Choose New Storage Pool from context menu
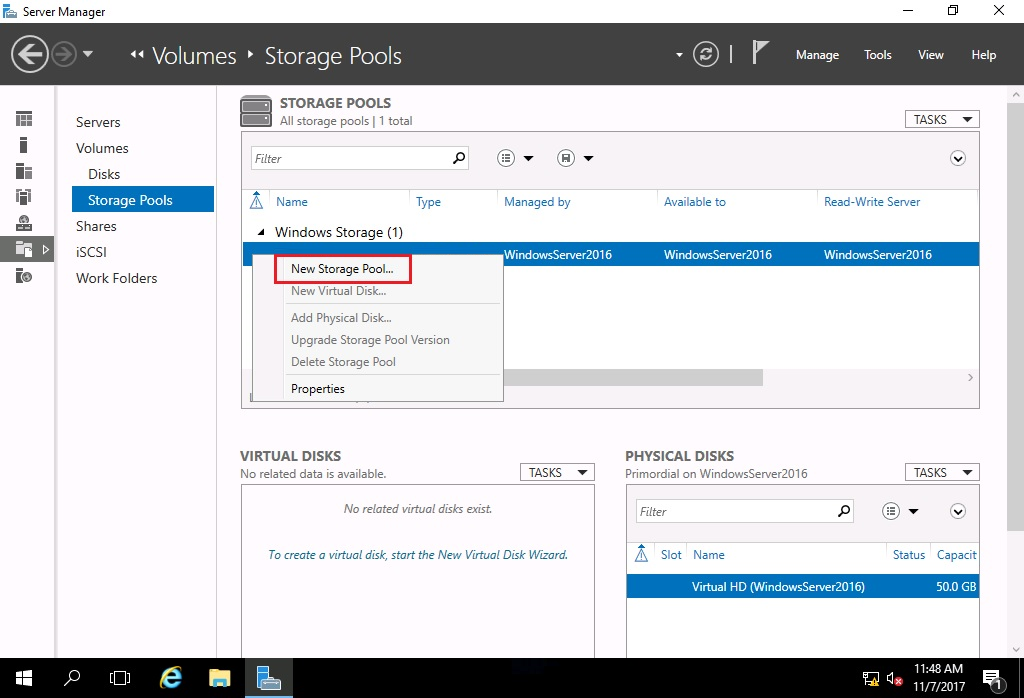The image size is (1024, 698). point(342,269)
